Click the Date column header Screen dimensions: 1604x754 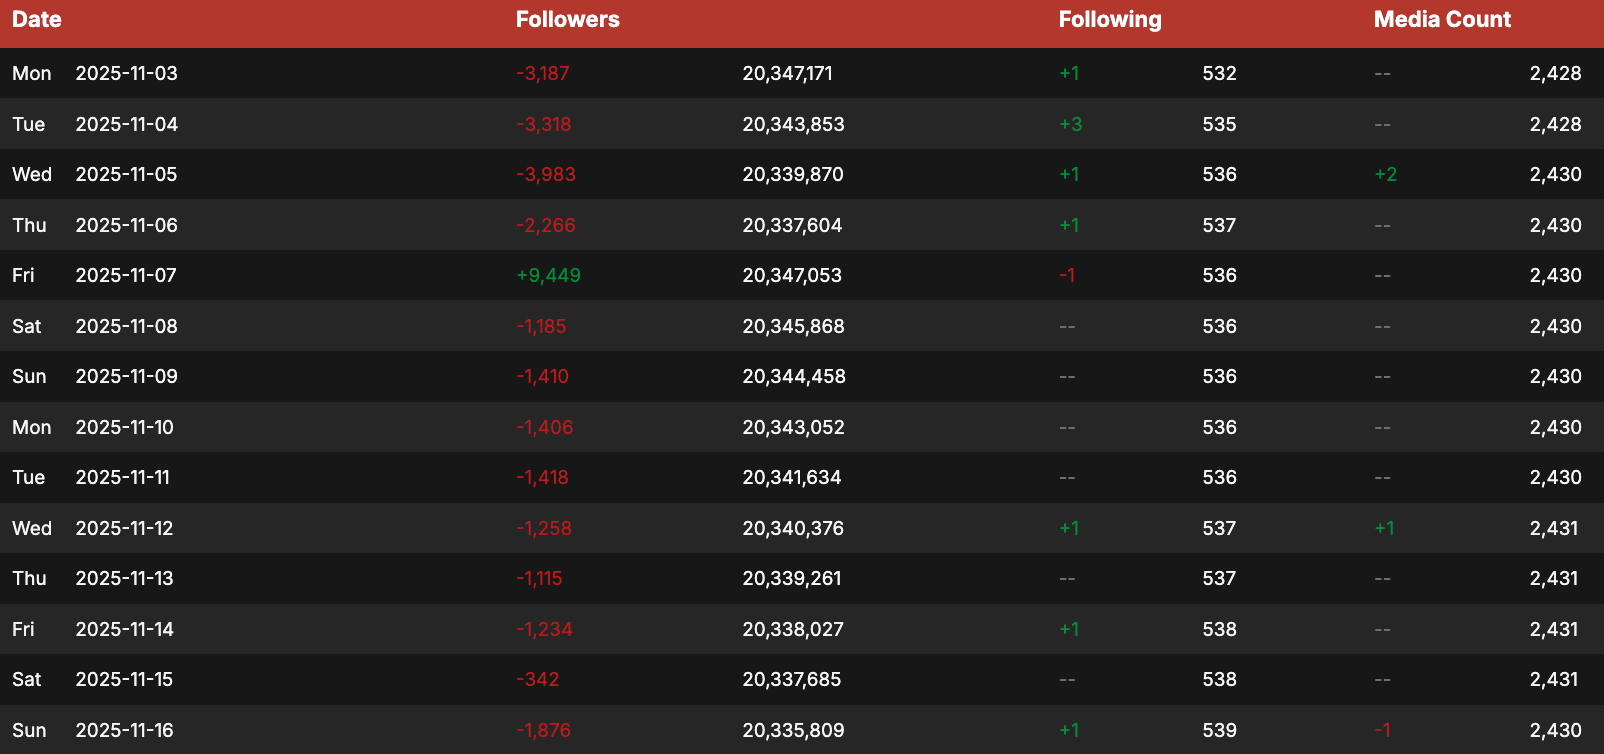point(37,20)
